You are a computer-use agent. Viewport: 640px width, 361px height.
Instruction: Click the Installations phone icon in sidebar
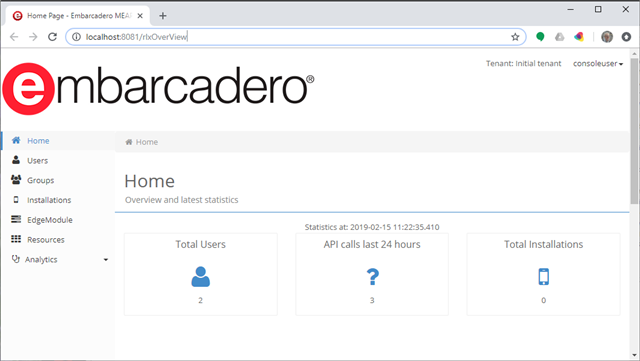pos(16,200)
